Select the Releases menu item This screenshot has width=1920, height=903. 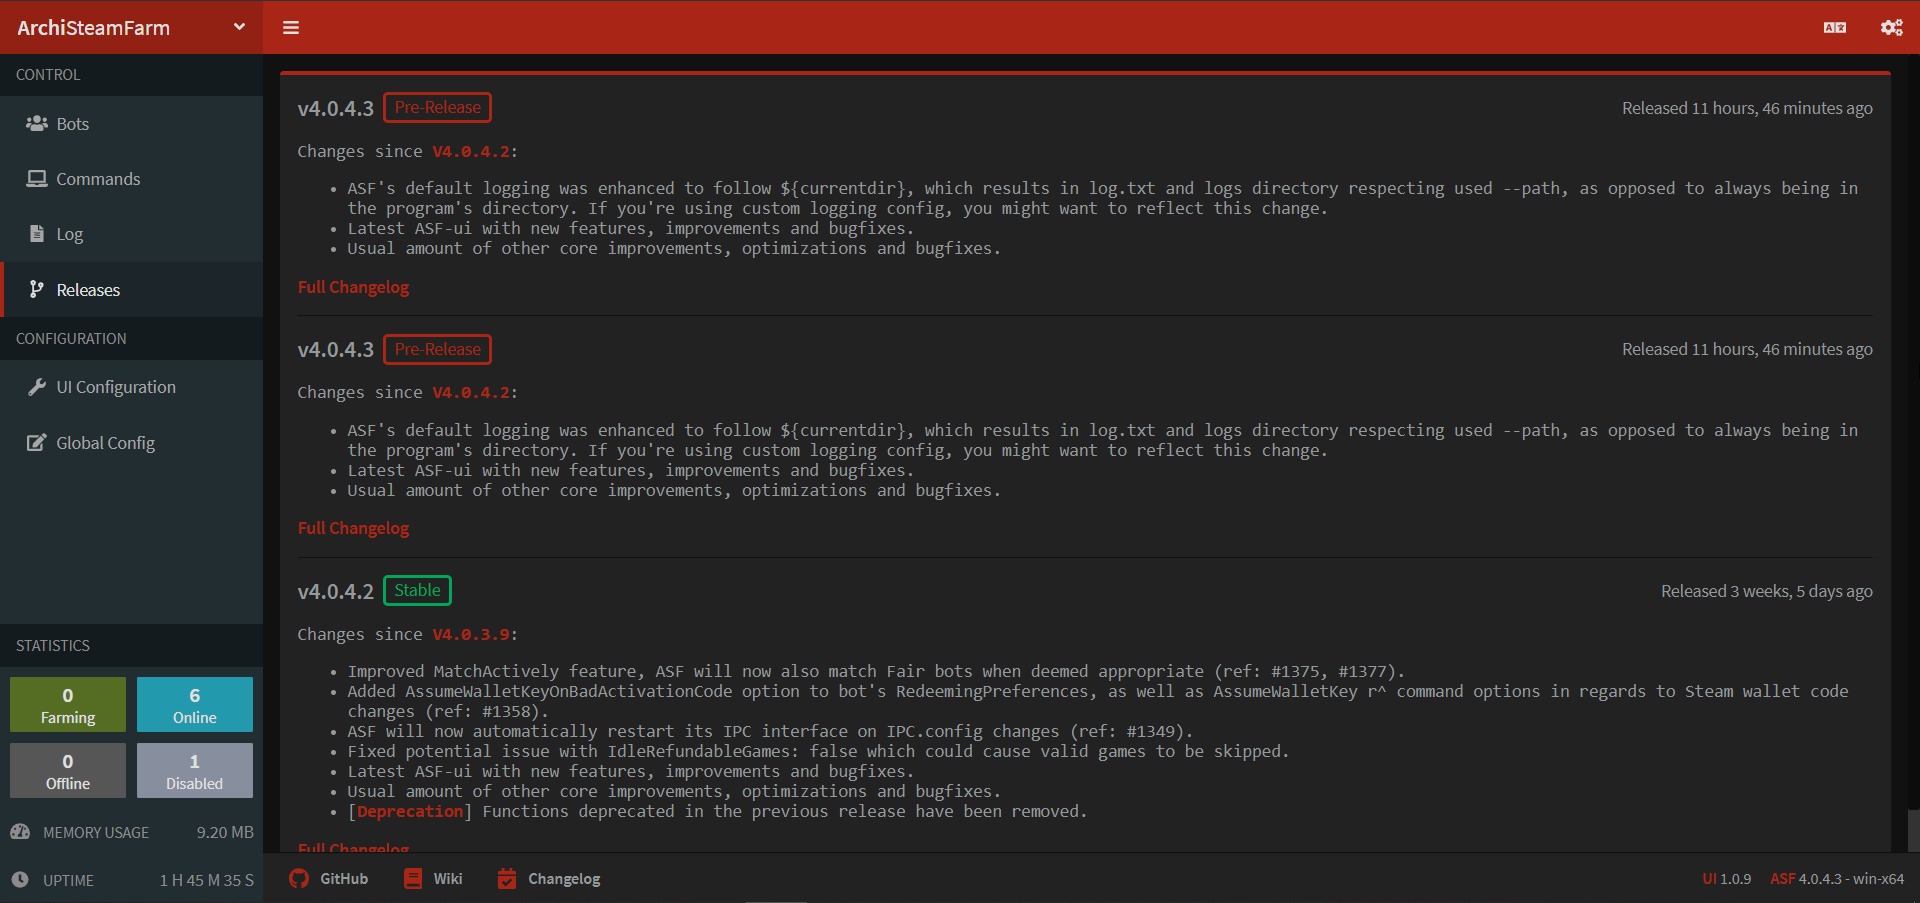131,290
